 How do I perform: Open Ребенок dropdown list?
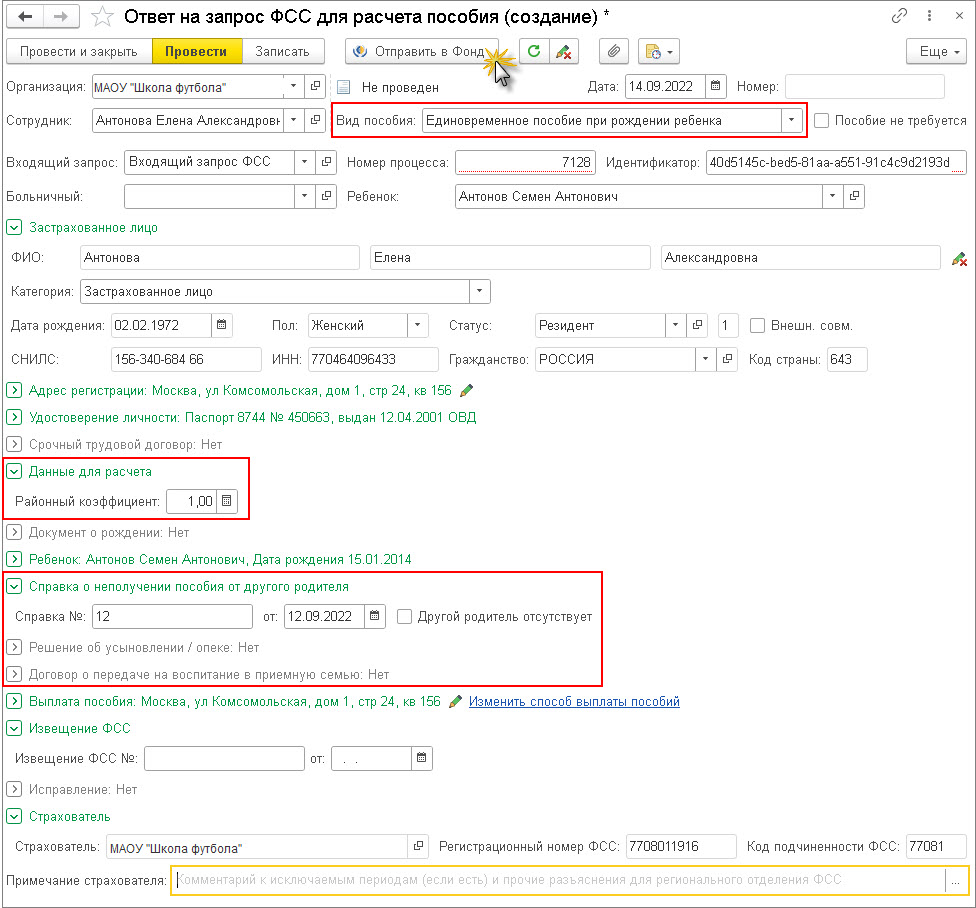[x=832, y=196]
